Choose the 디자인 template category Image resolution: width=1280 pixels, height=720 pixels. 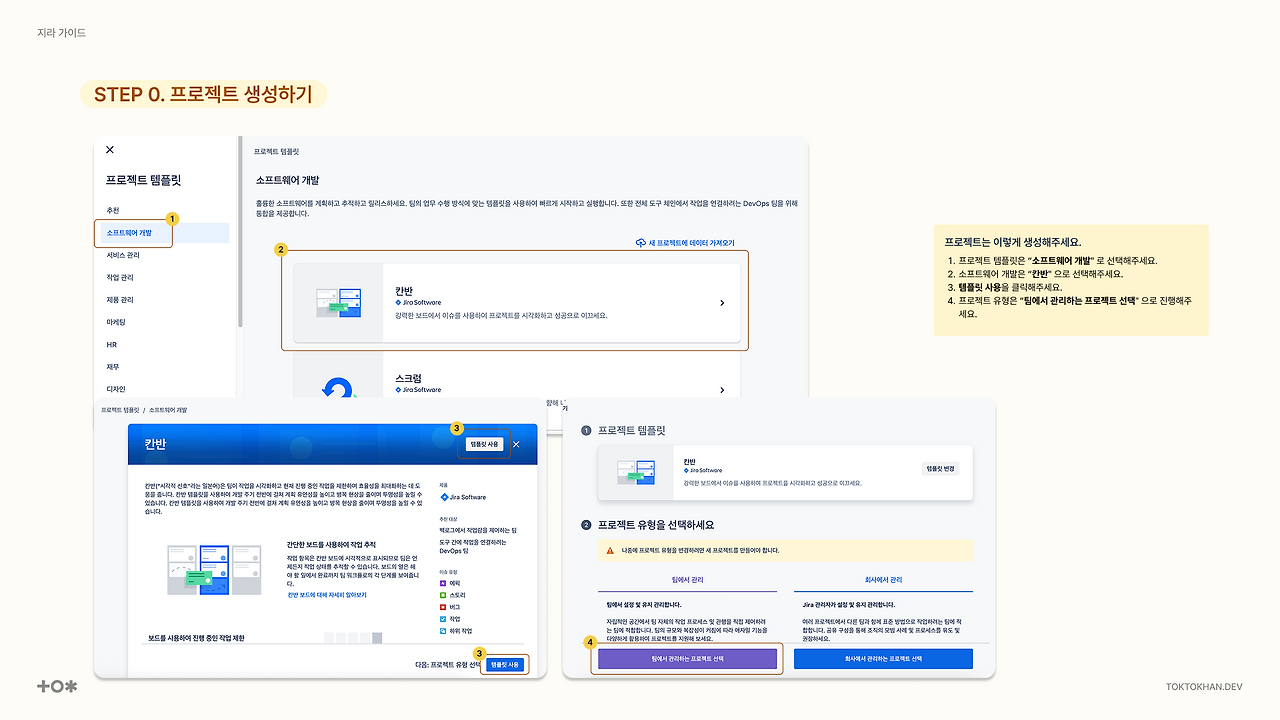(116, 389)
